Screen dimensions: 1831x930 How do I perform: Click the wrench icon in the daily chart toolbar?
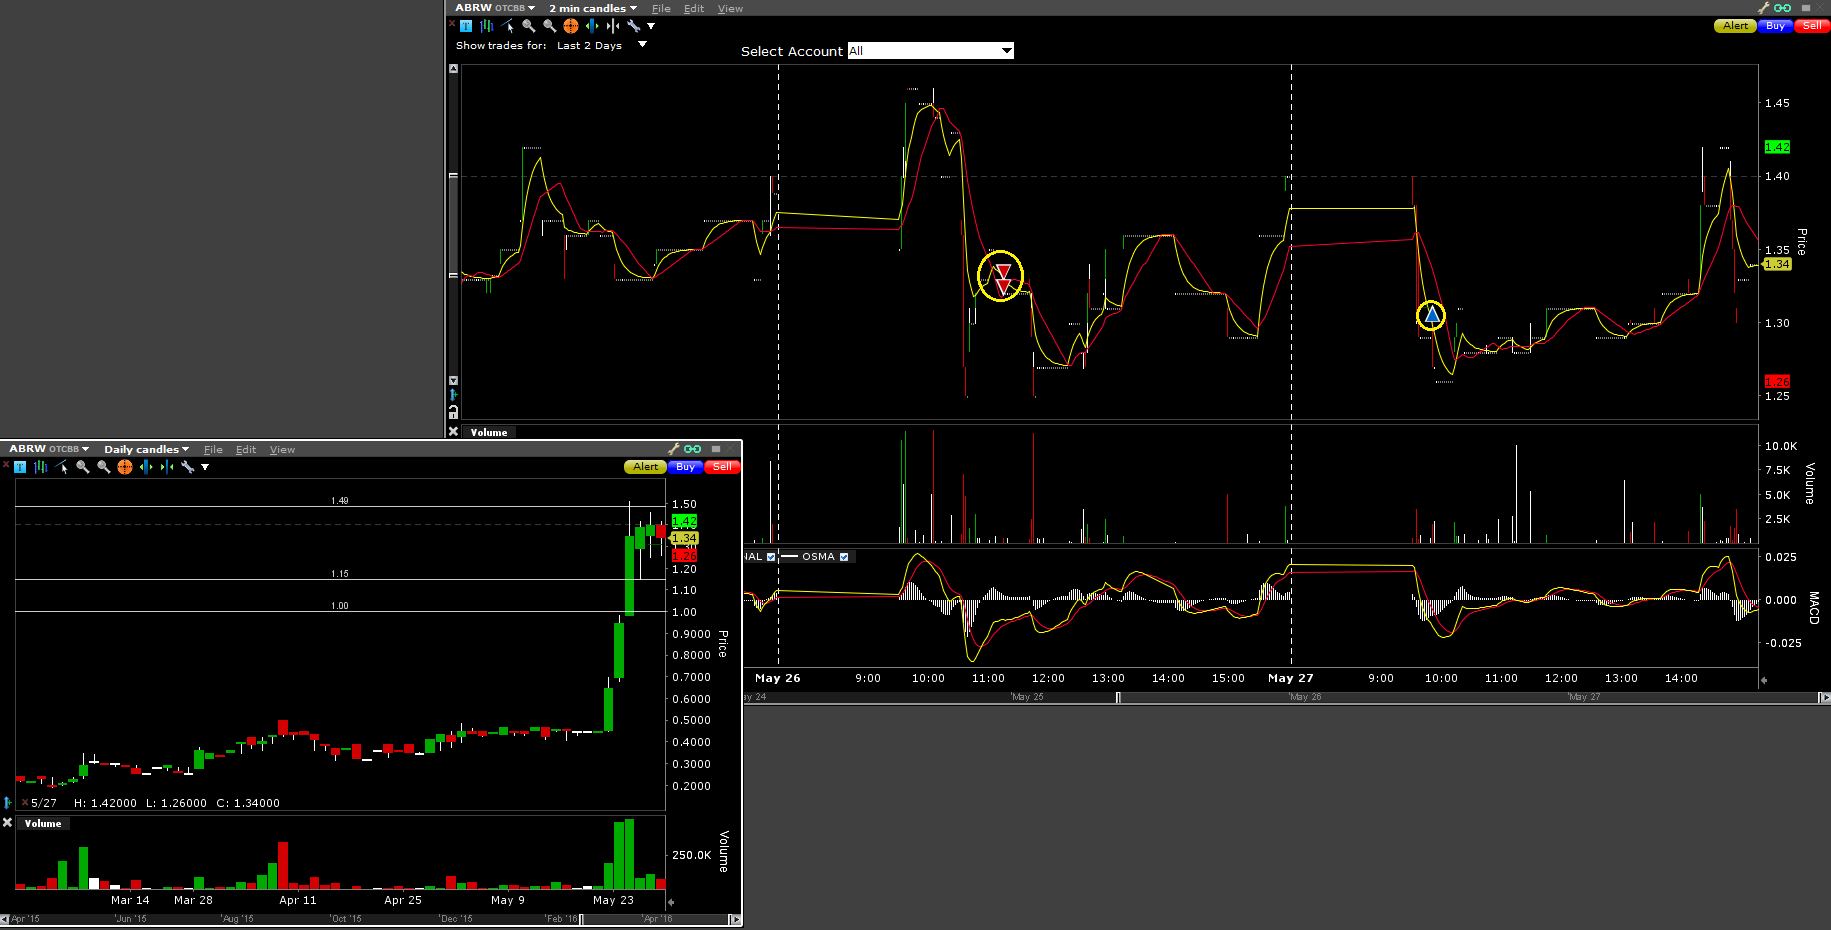[187, 467]
